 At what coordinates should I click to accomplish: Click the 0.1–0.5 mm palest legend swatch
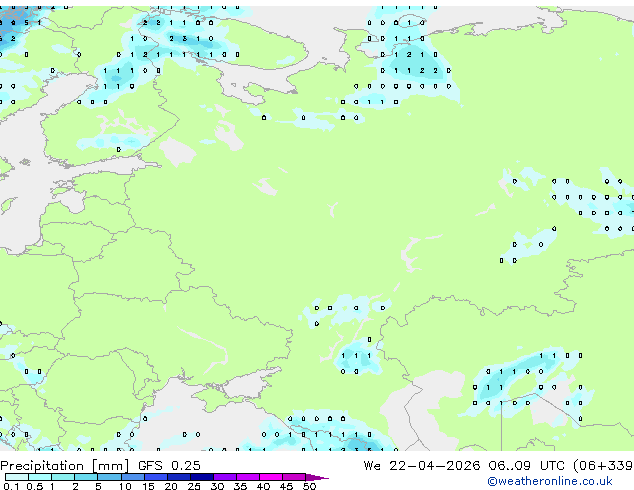(x=17, y=477)
